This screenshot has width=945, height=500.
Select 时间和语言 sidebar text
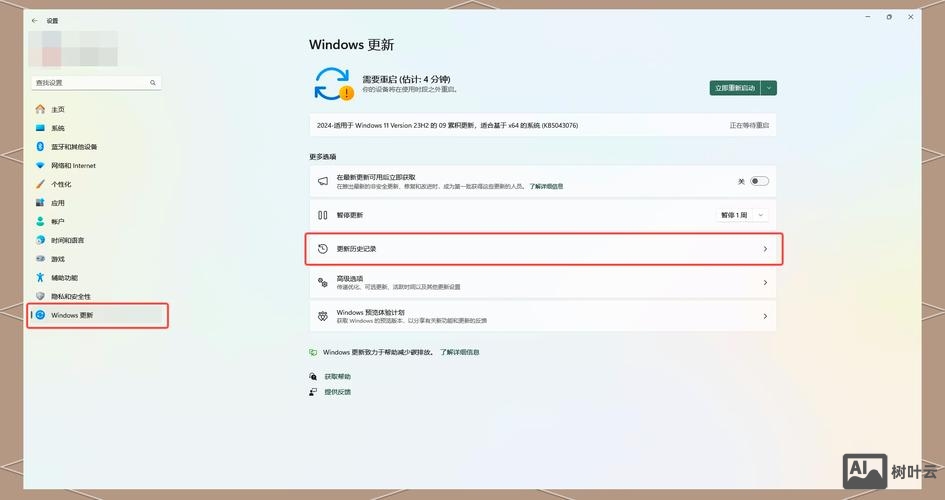pos(68,240)
